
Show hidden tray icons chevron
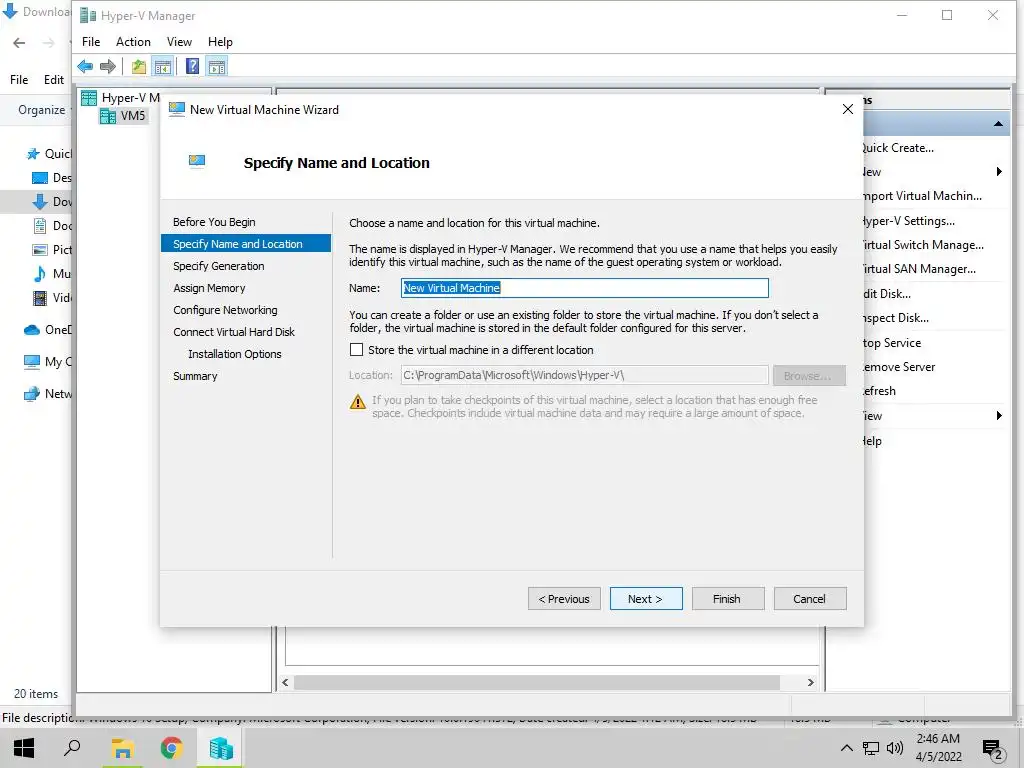[846, 748]
